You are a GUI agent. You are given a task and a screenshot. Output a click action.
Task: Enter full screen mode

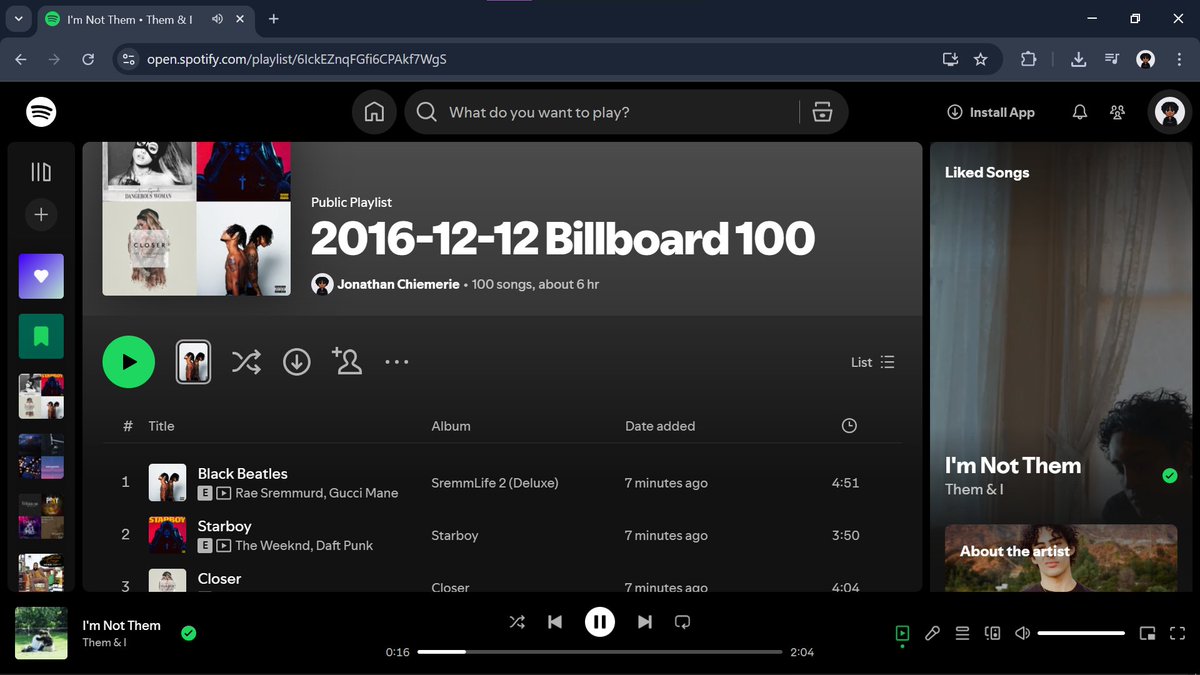(x=1177, y=633)
